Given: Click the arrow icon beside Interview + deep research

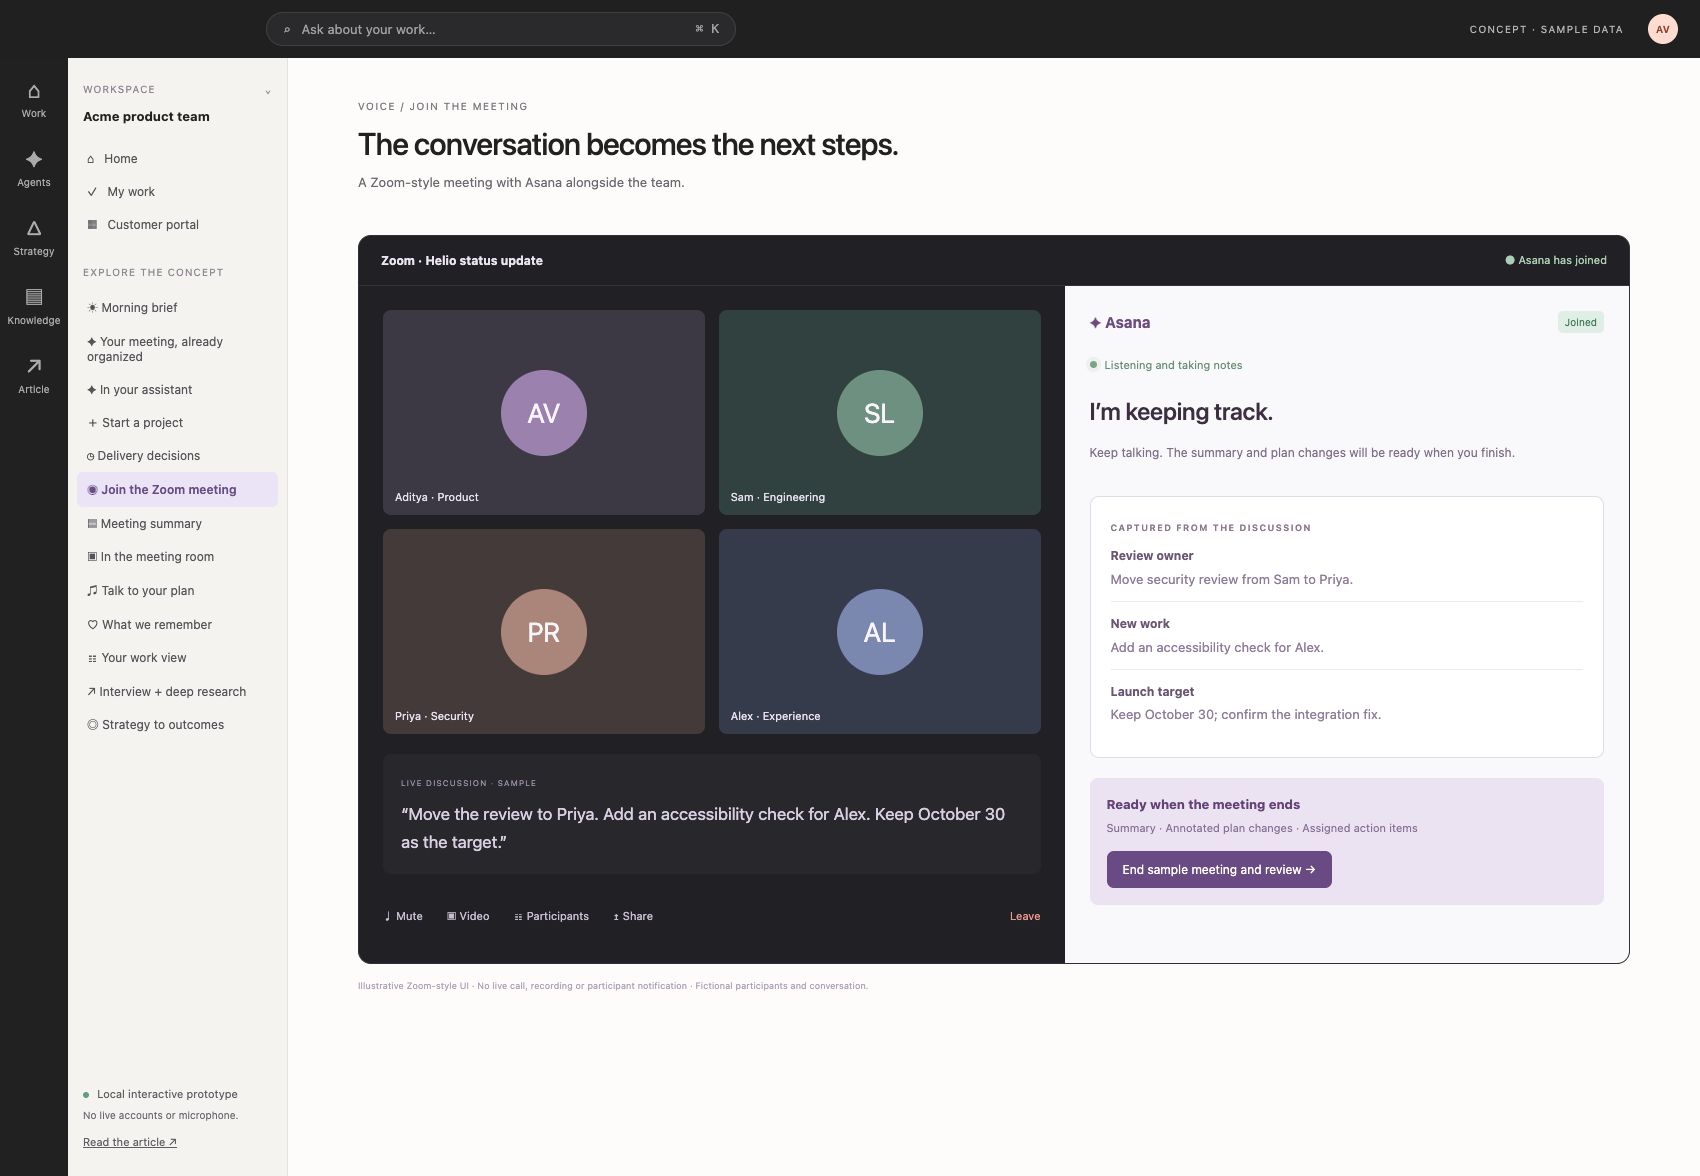Looking at the screenshot, I should point(91,692).
